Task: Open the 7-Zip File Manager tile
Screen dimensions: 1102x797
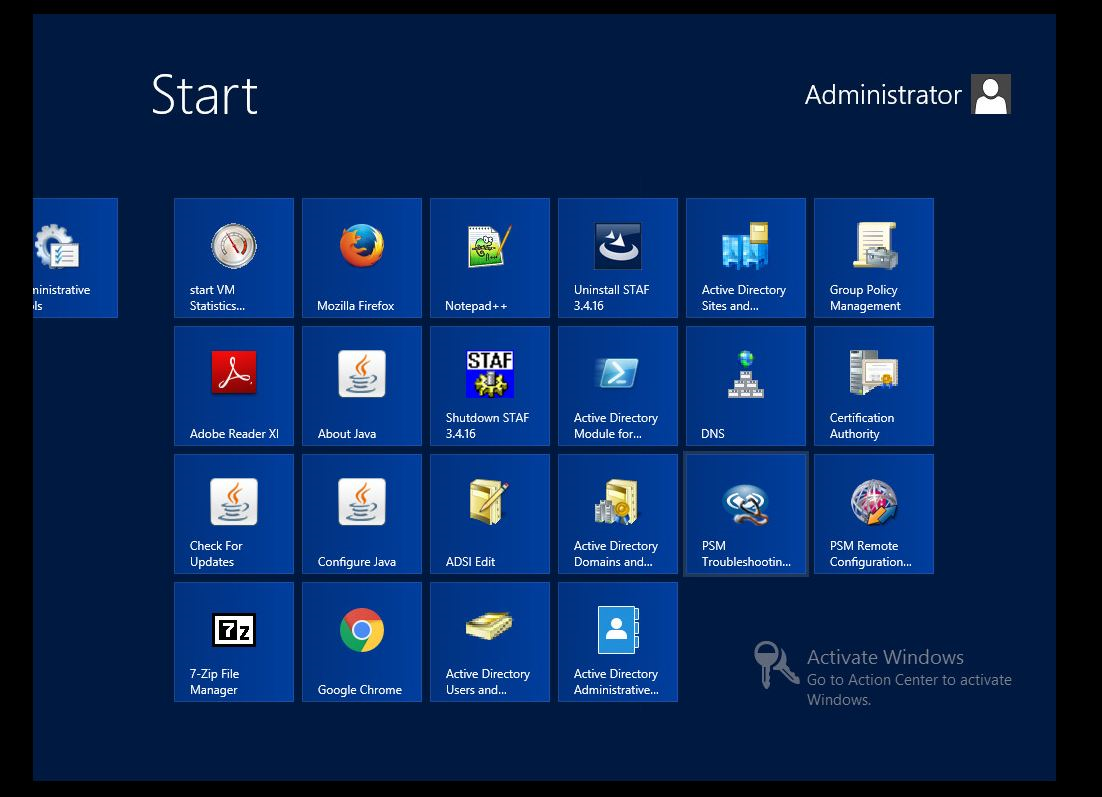Action: [x=233, y=642]
